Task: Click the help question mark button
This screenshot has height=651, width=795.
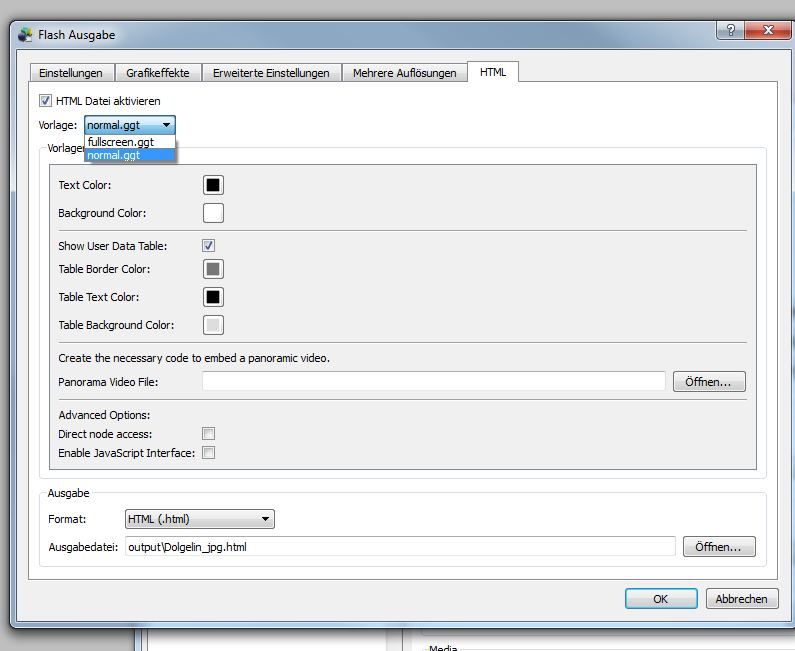Action: coord(729,30)
